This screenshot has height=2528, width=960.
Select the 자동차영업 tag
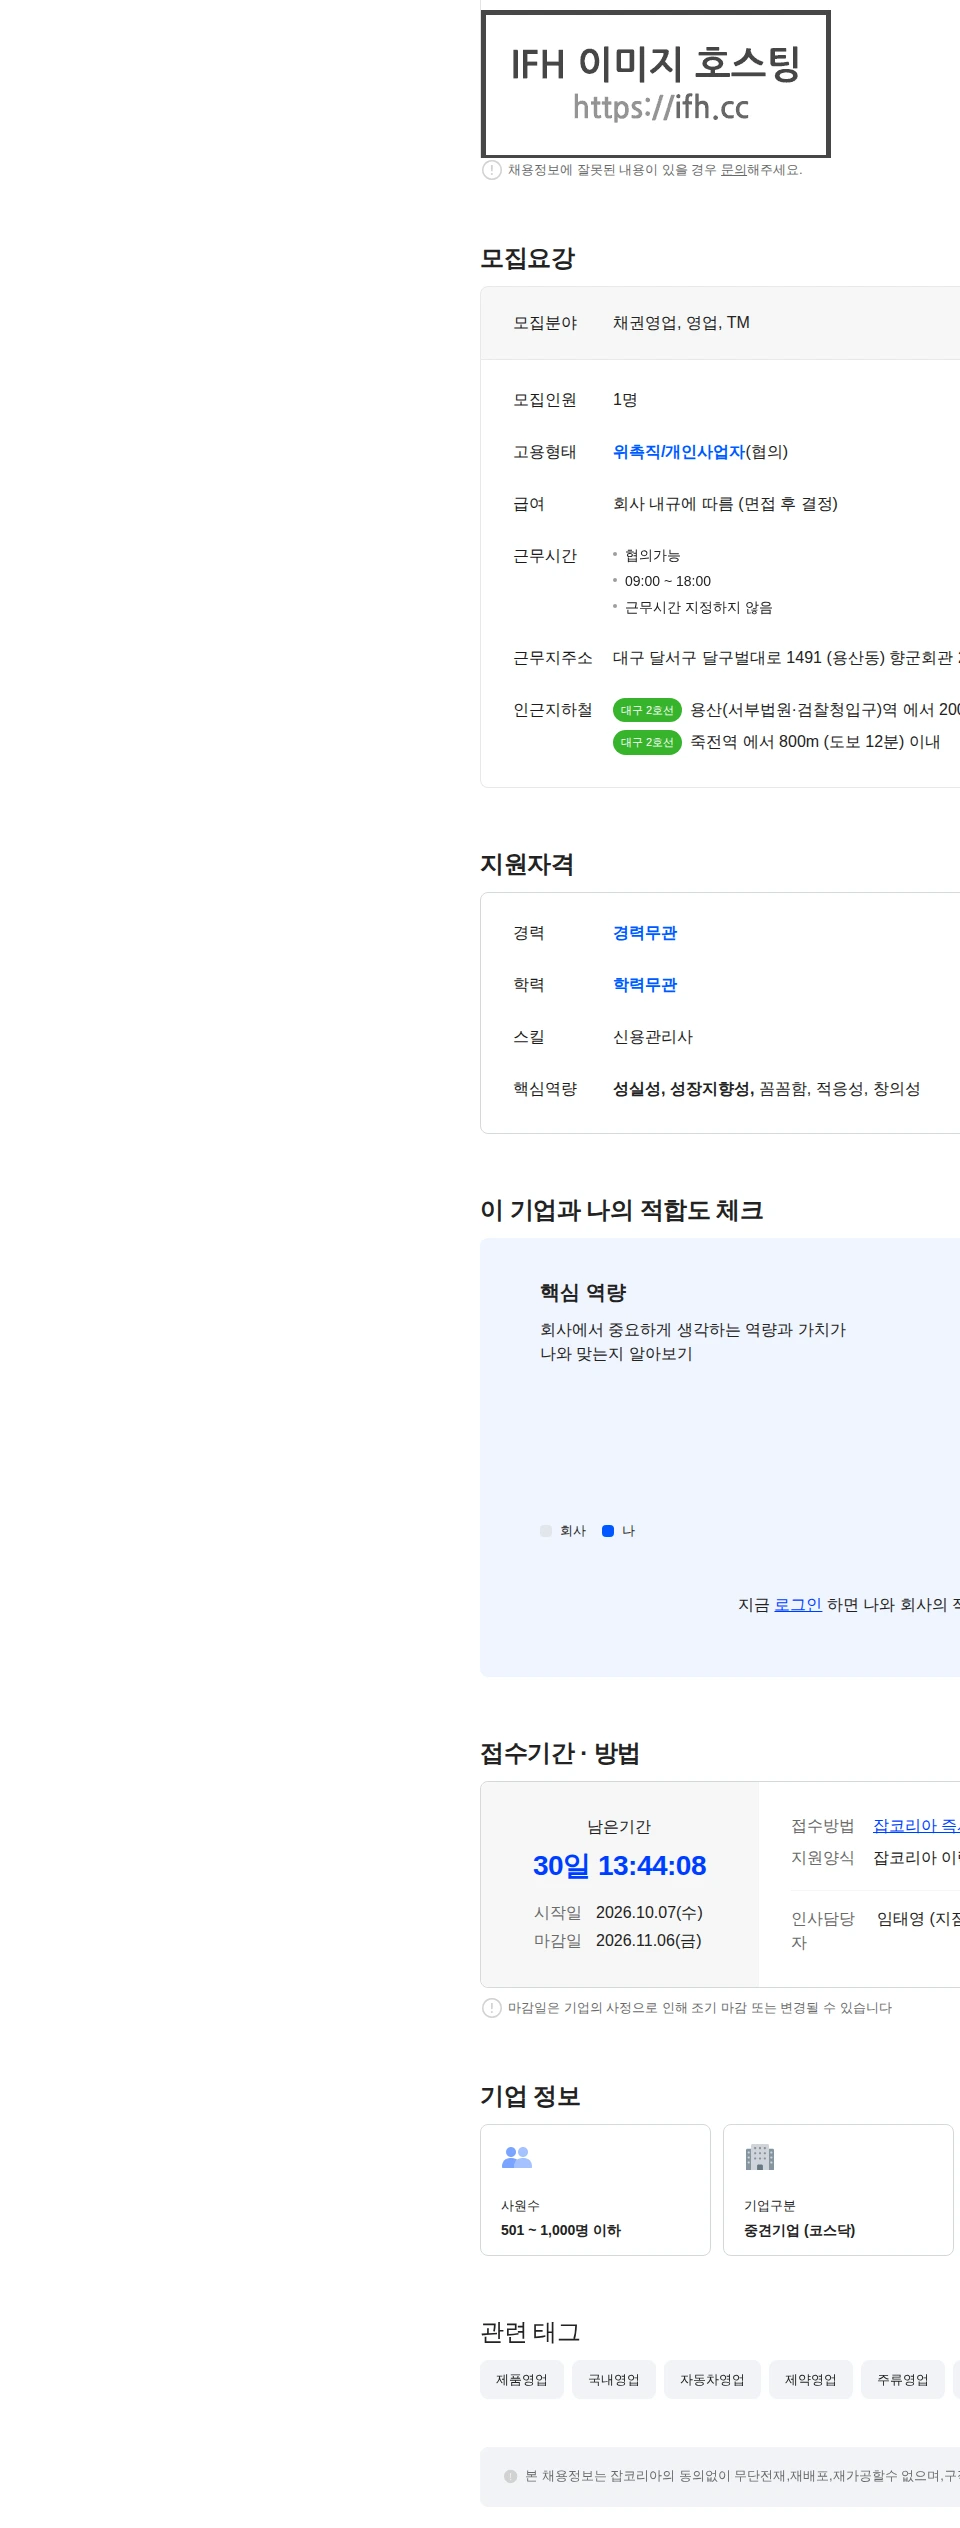(712, 2380)
